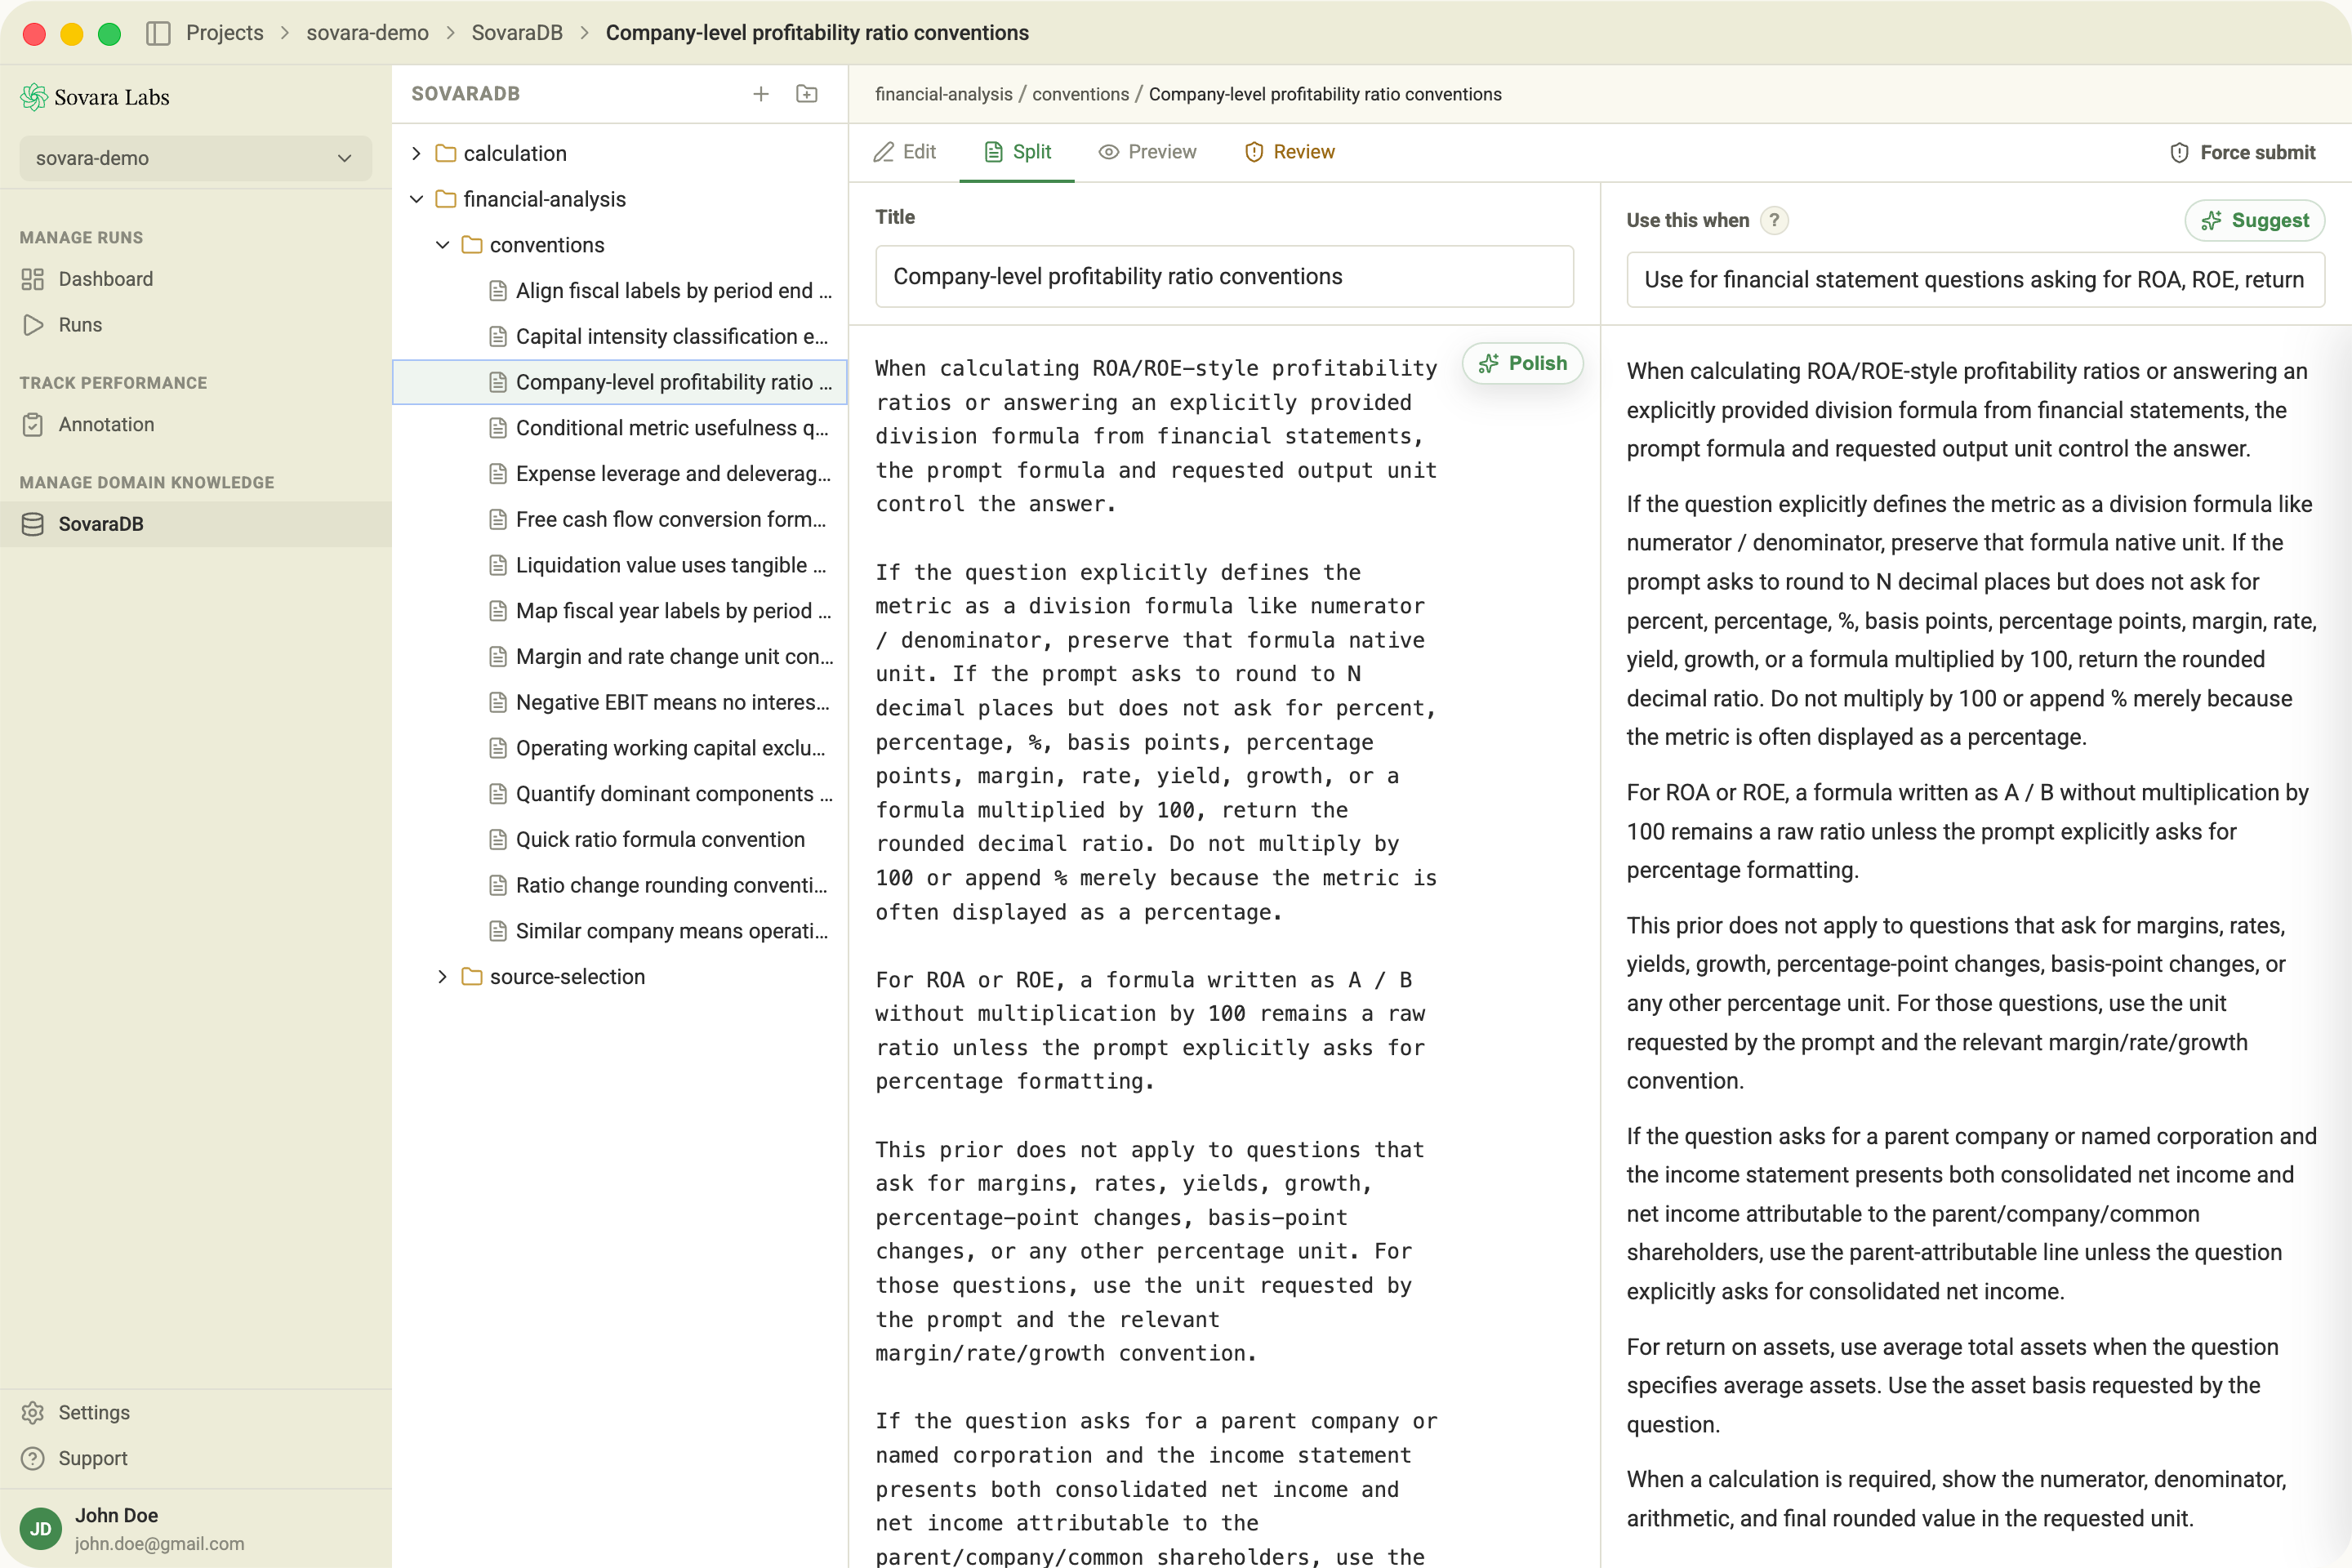Open Quick ratio formula convention
Screen dimensions: 2352x1568
(620, 840)
